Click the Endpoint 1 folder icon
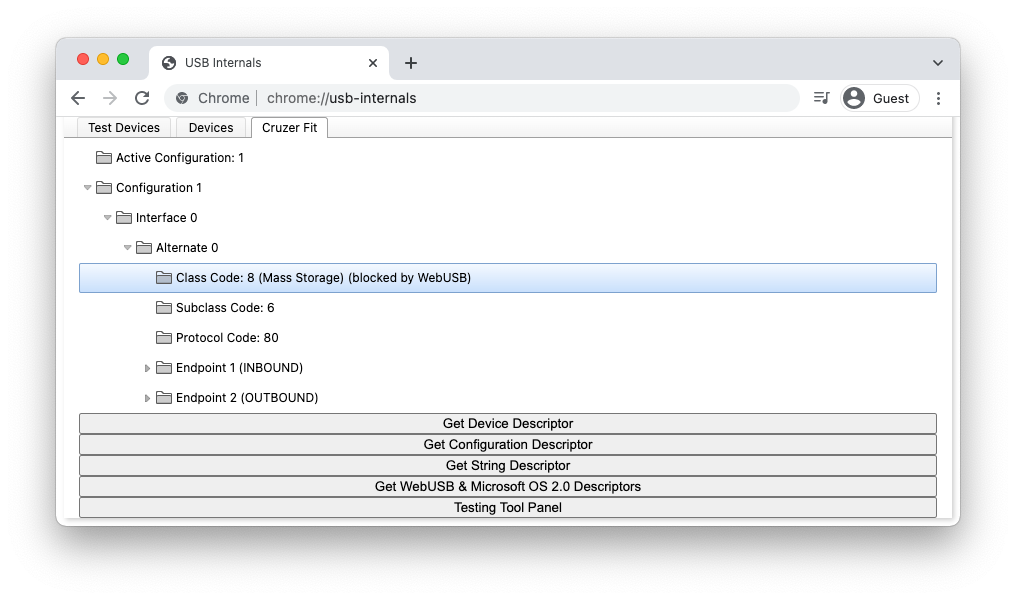Image resolution: width=1016 pixels, height=600 pixels. click(x=164, y=367)
